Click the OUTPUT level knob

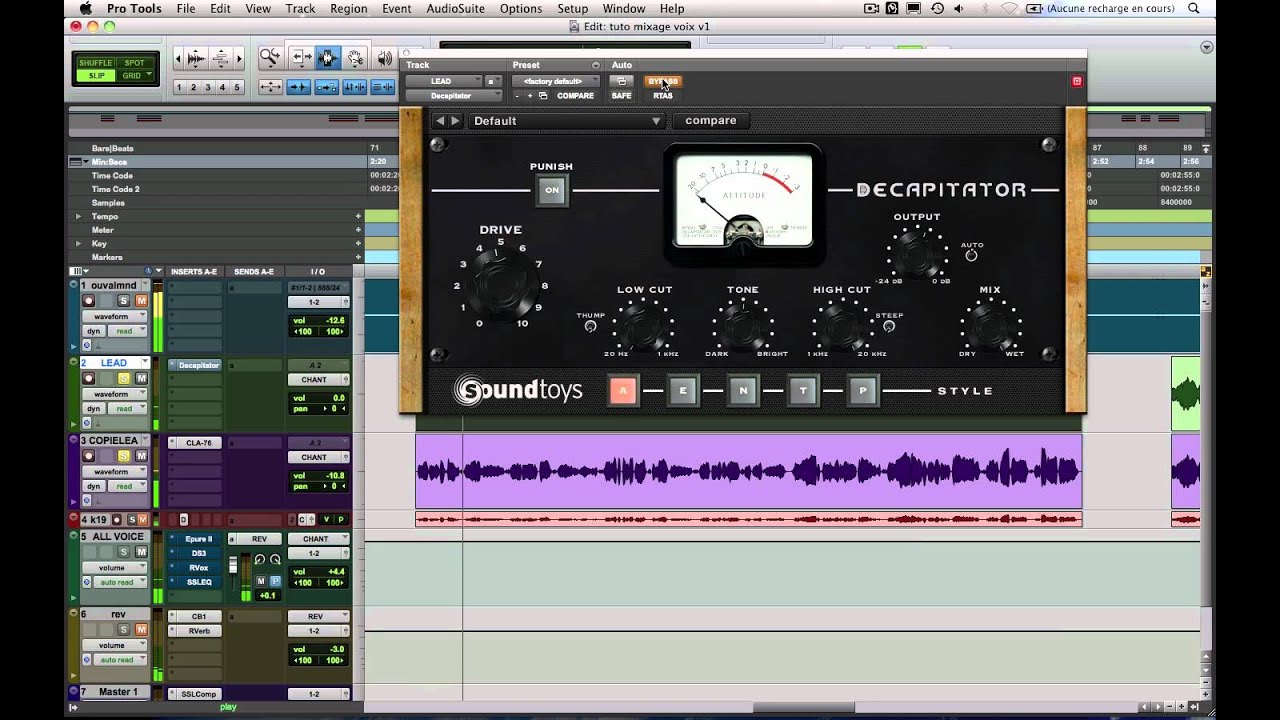[x=917, y=254]
